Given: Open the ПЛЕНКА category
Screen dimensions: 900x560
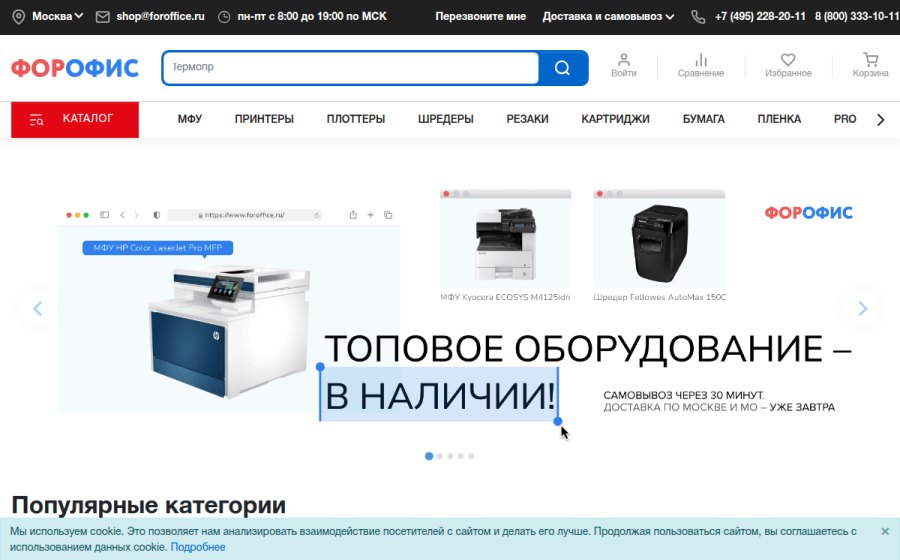Looking at the screenshot, I should point(779,119).
